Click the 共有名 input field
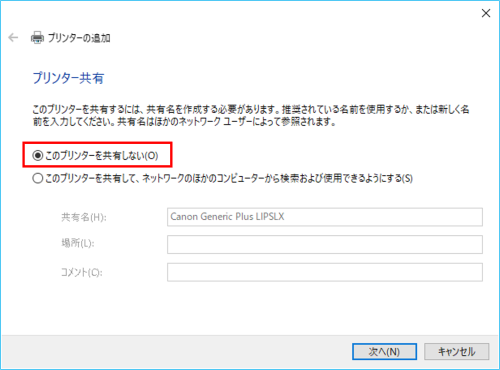 tap(325, 217)
